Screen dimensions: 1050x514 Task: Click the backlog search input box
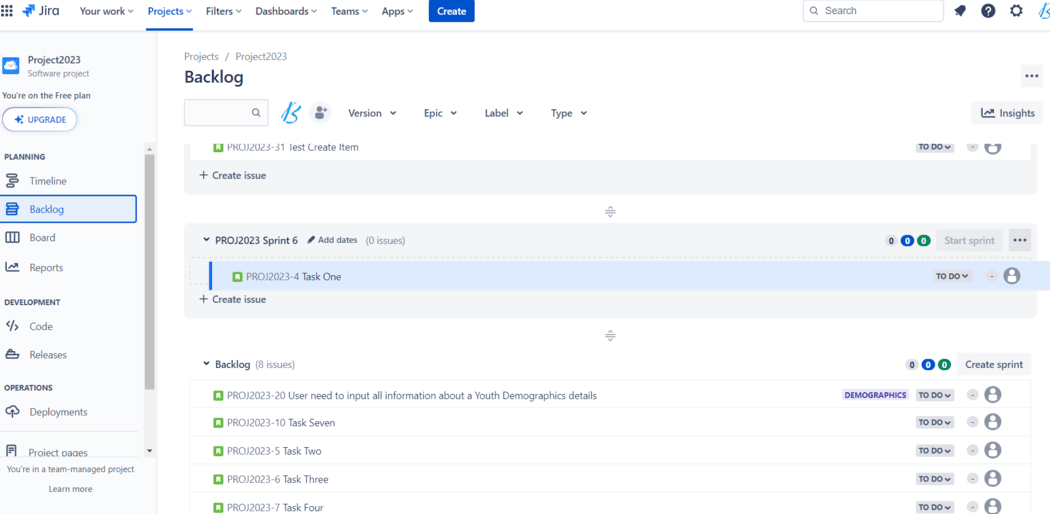coord(226,113)
